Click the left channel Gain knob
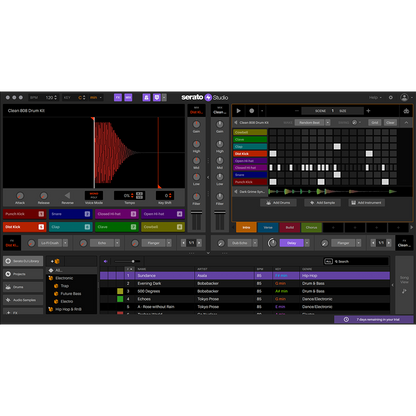 point(196,124)
